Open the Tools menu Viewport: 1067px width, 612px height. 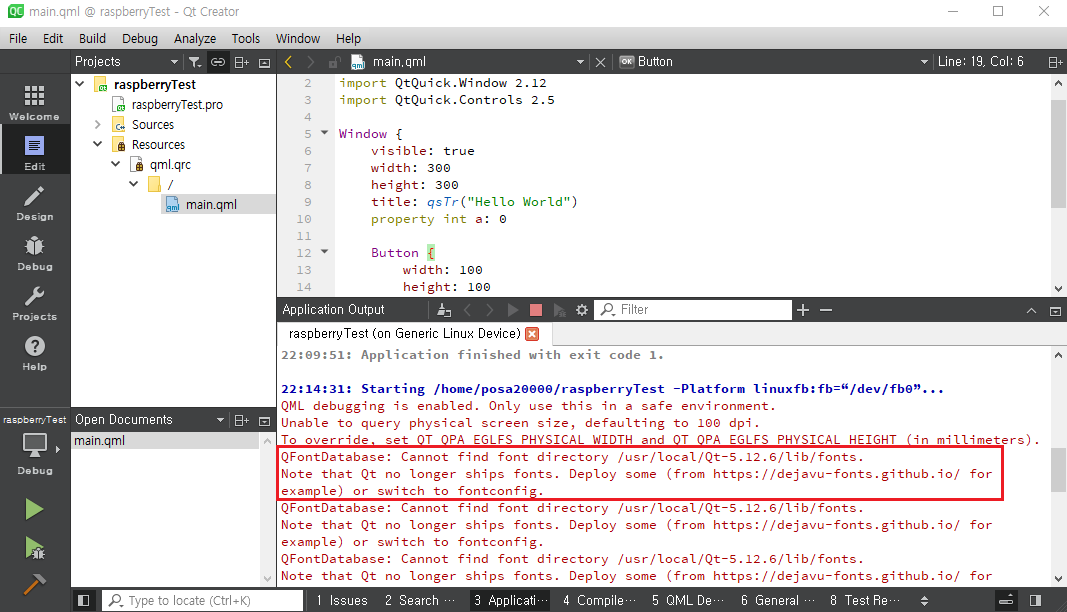pos(246,39)
